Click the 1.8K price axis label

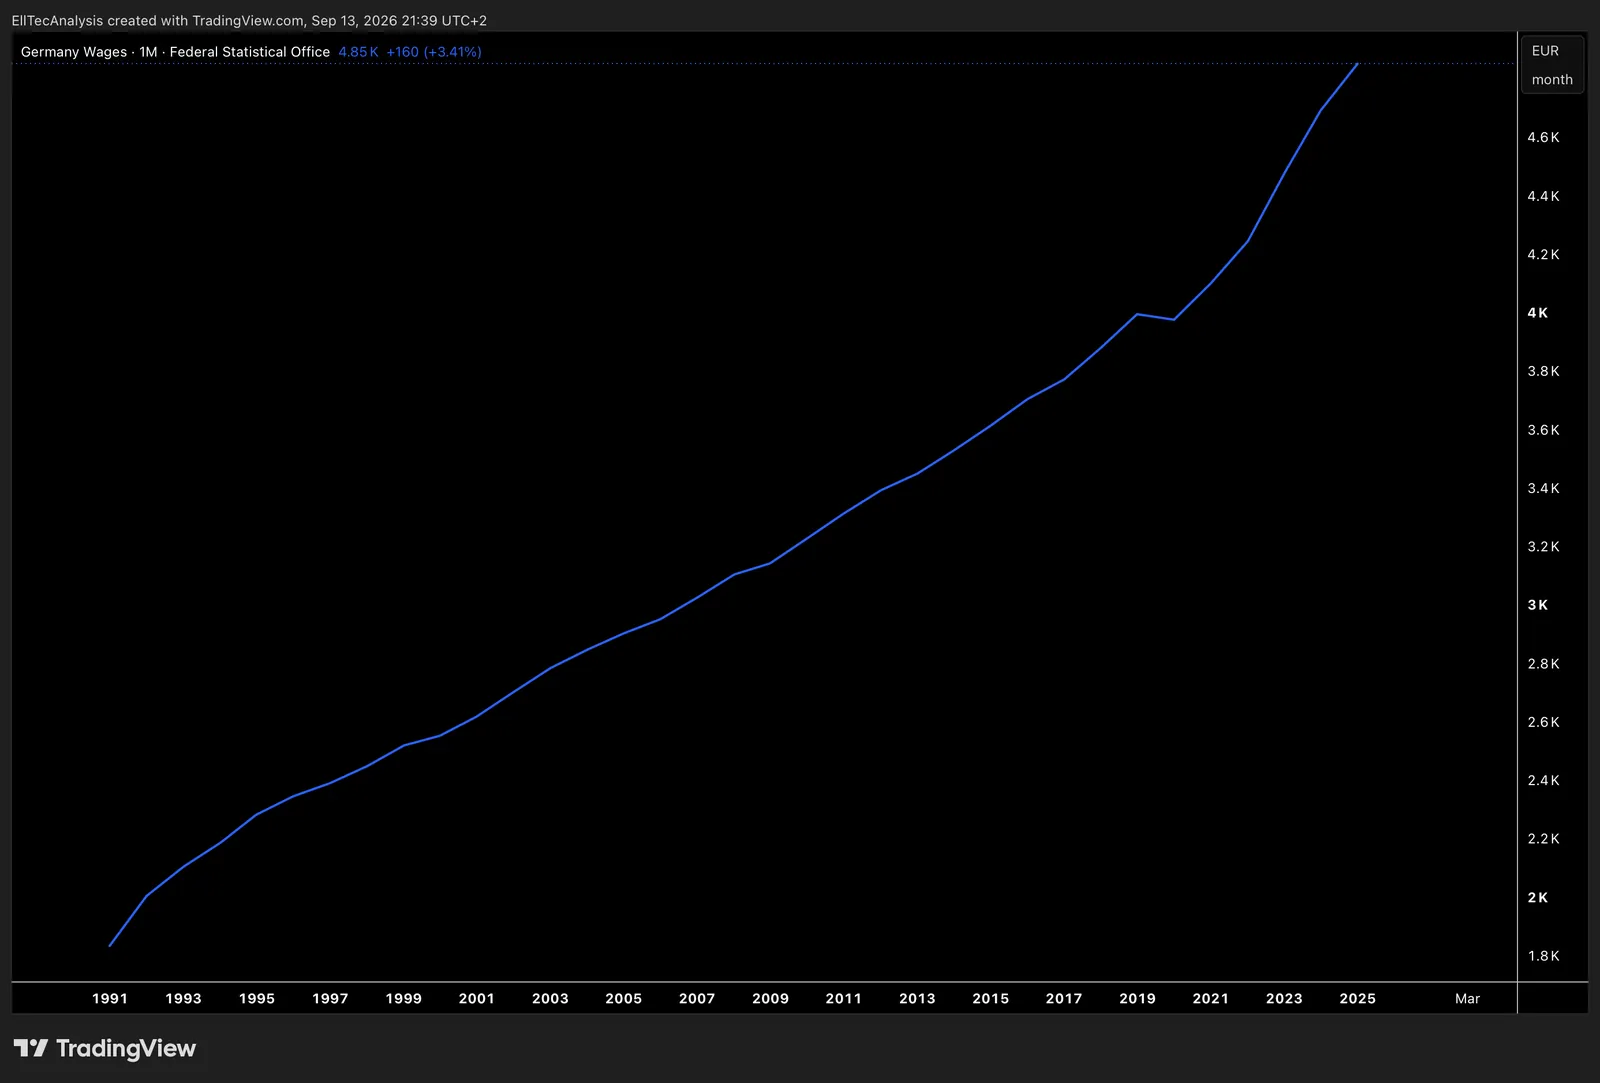[x=1543, y=956]
